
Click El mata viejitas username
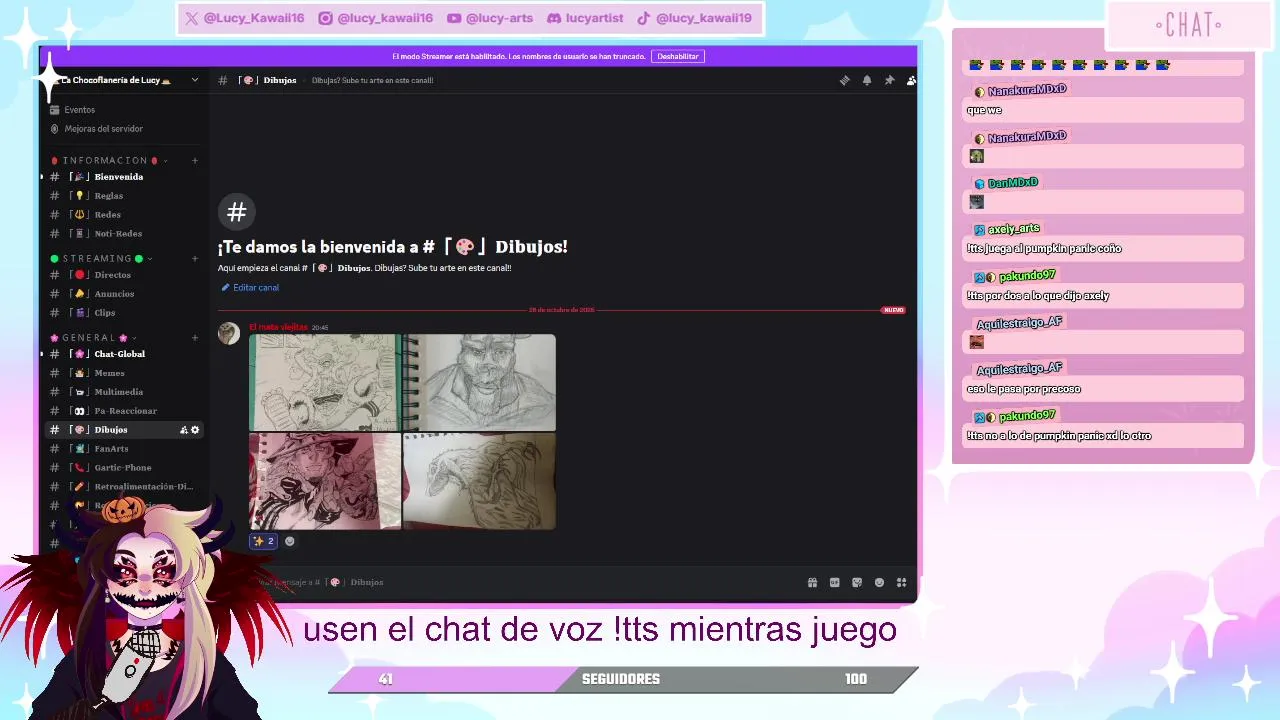(278, 327)
